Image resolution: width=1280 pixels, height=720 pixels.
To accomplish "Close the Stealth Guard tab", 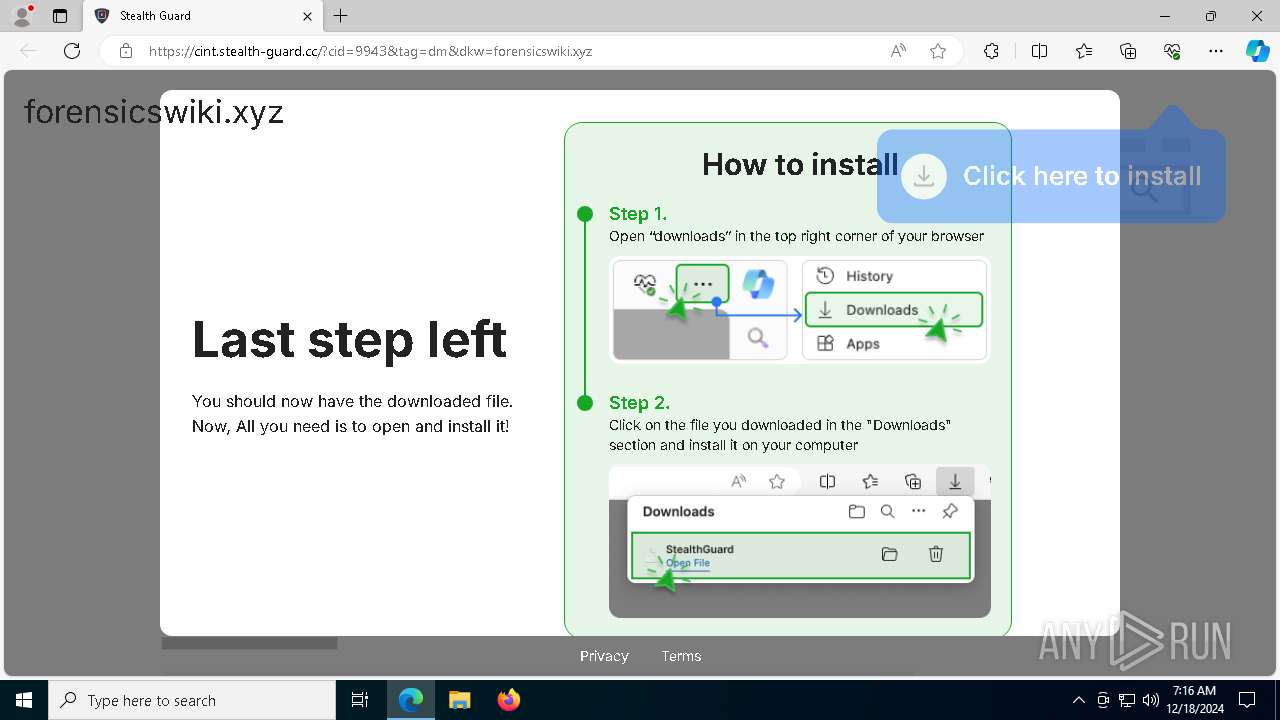I will click(x=307, y=16).
